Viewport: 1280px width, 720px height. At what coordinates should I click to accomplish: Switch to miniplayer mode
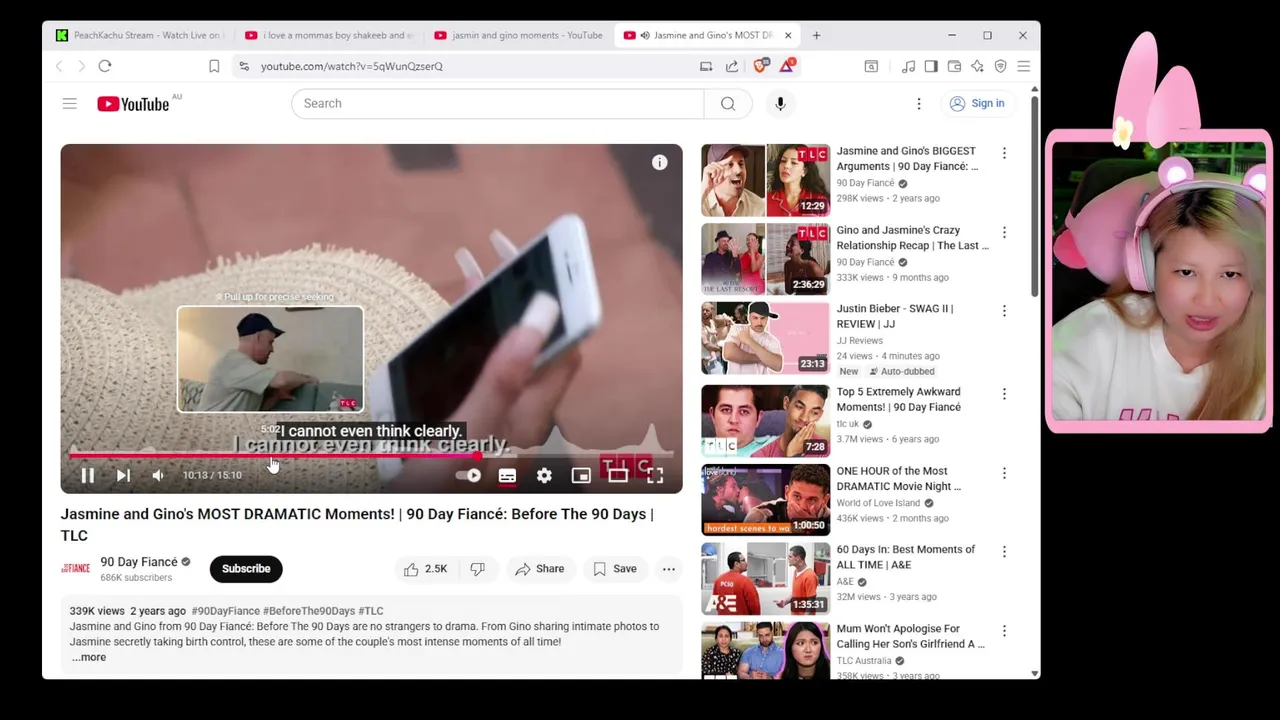click(x=581, y=476)
